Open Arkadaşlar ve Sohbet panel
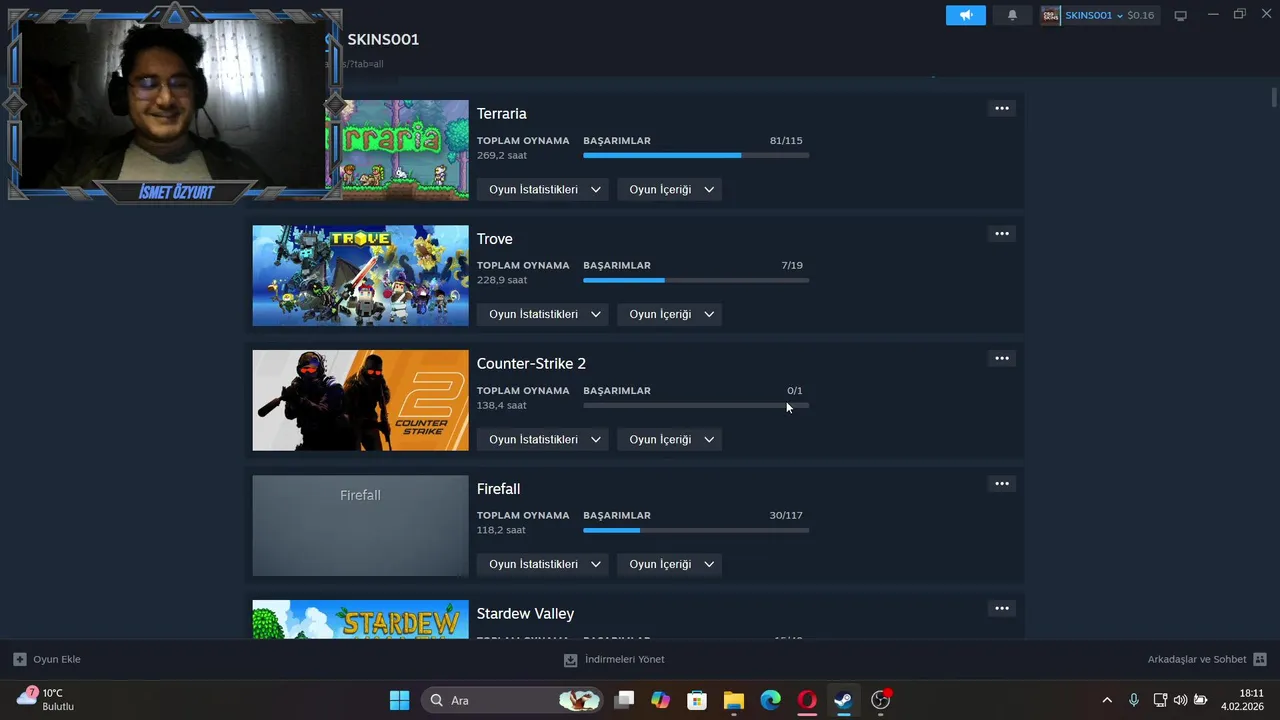The image size is (1280, 720). [1197, 659]
